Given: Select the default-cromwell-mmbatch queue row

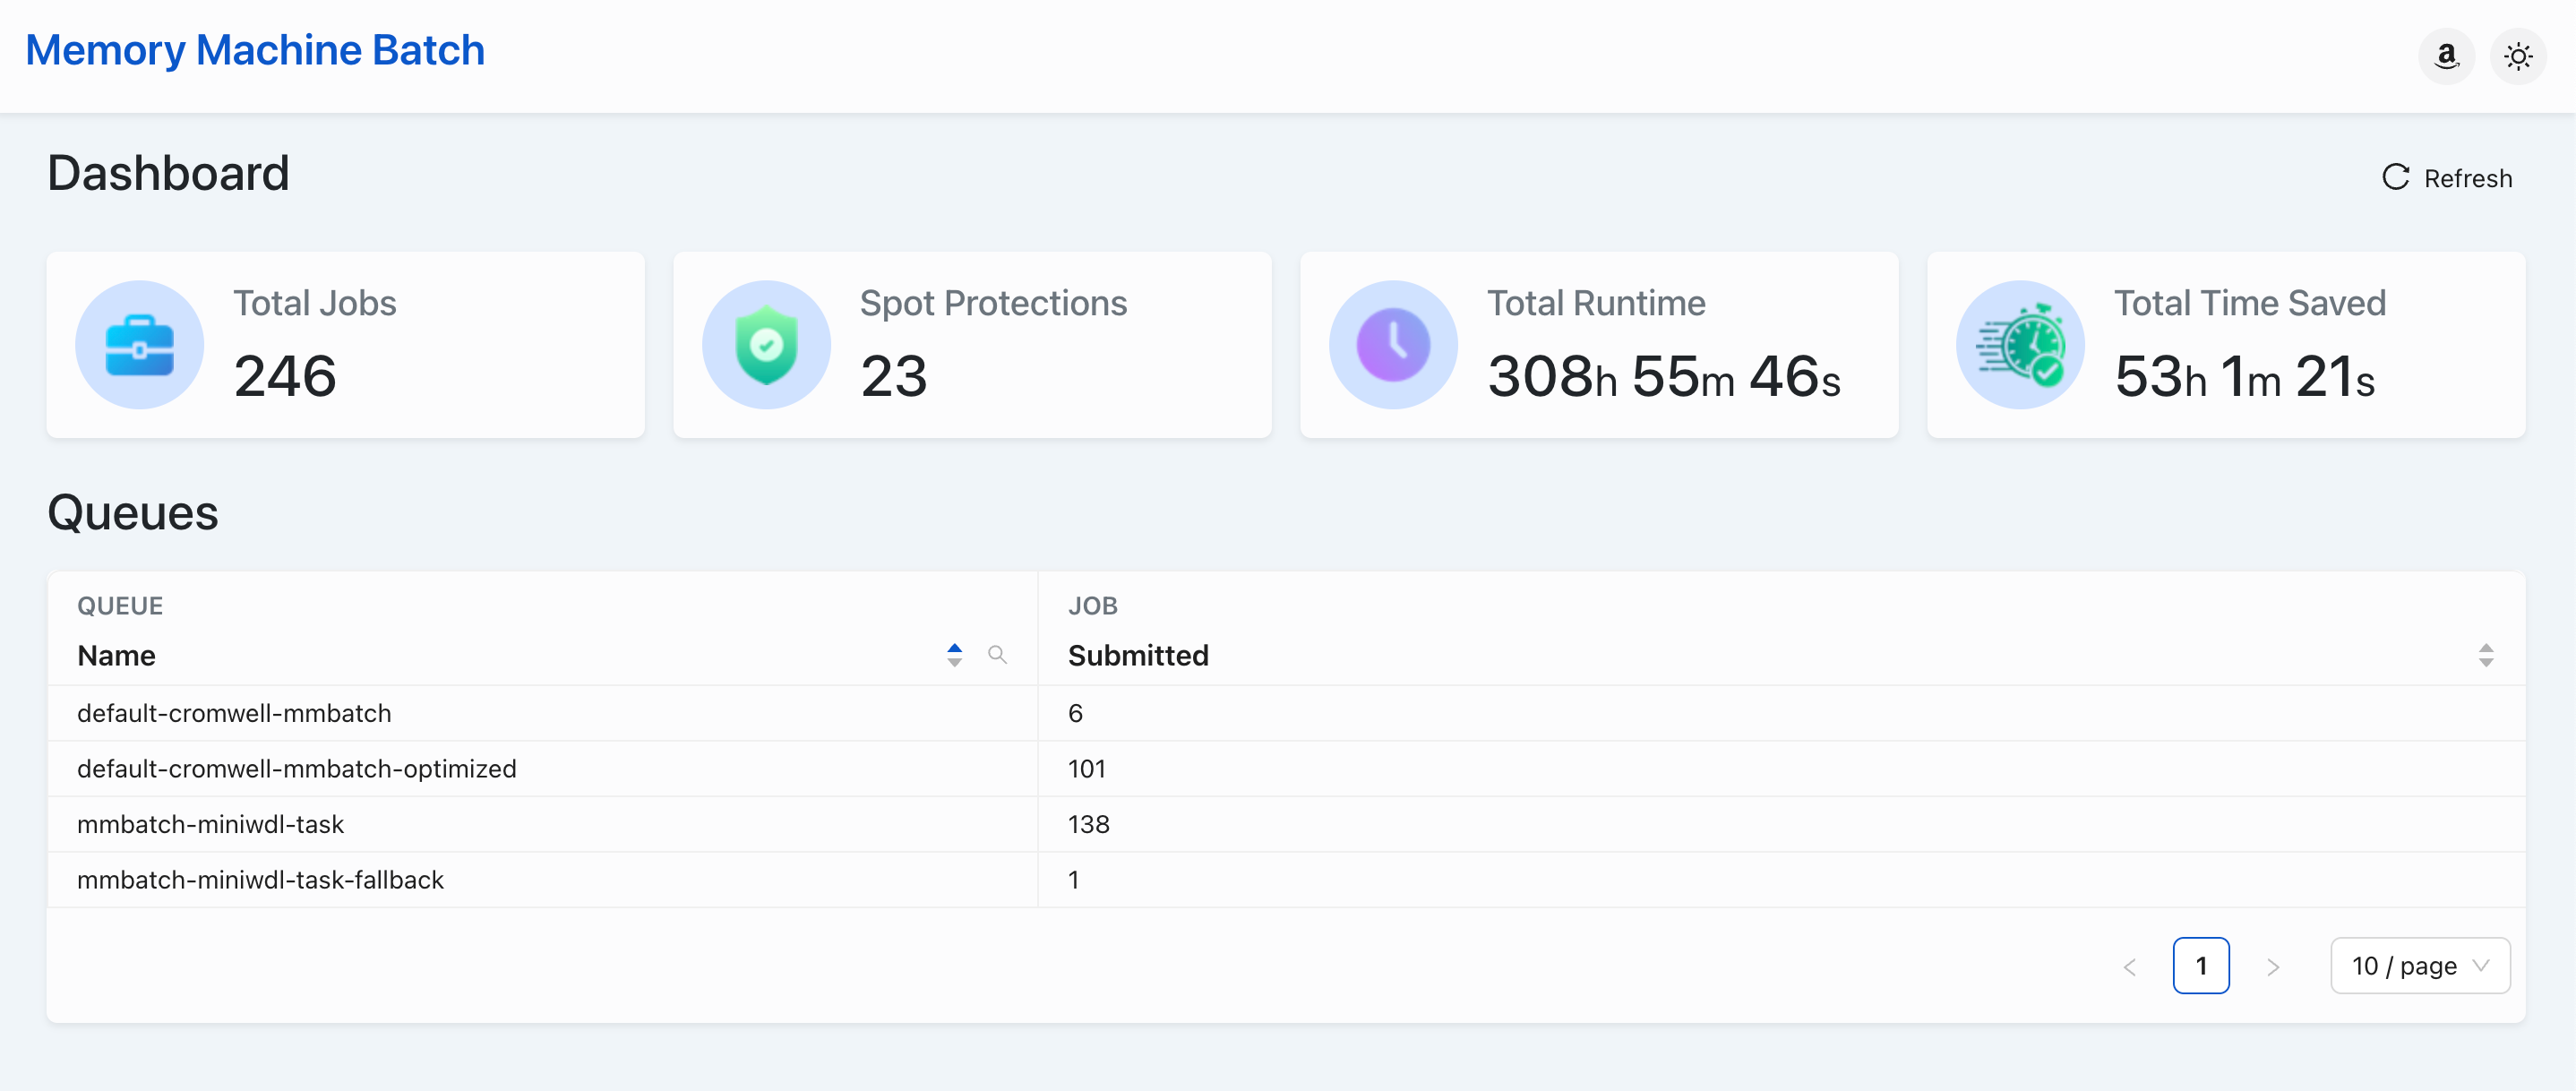Looking at the screenshot, I should [x=1286, y=713].
